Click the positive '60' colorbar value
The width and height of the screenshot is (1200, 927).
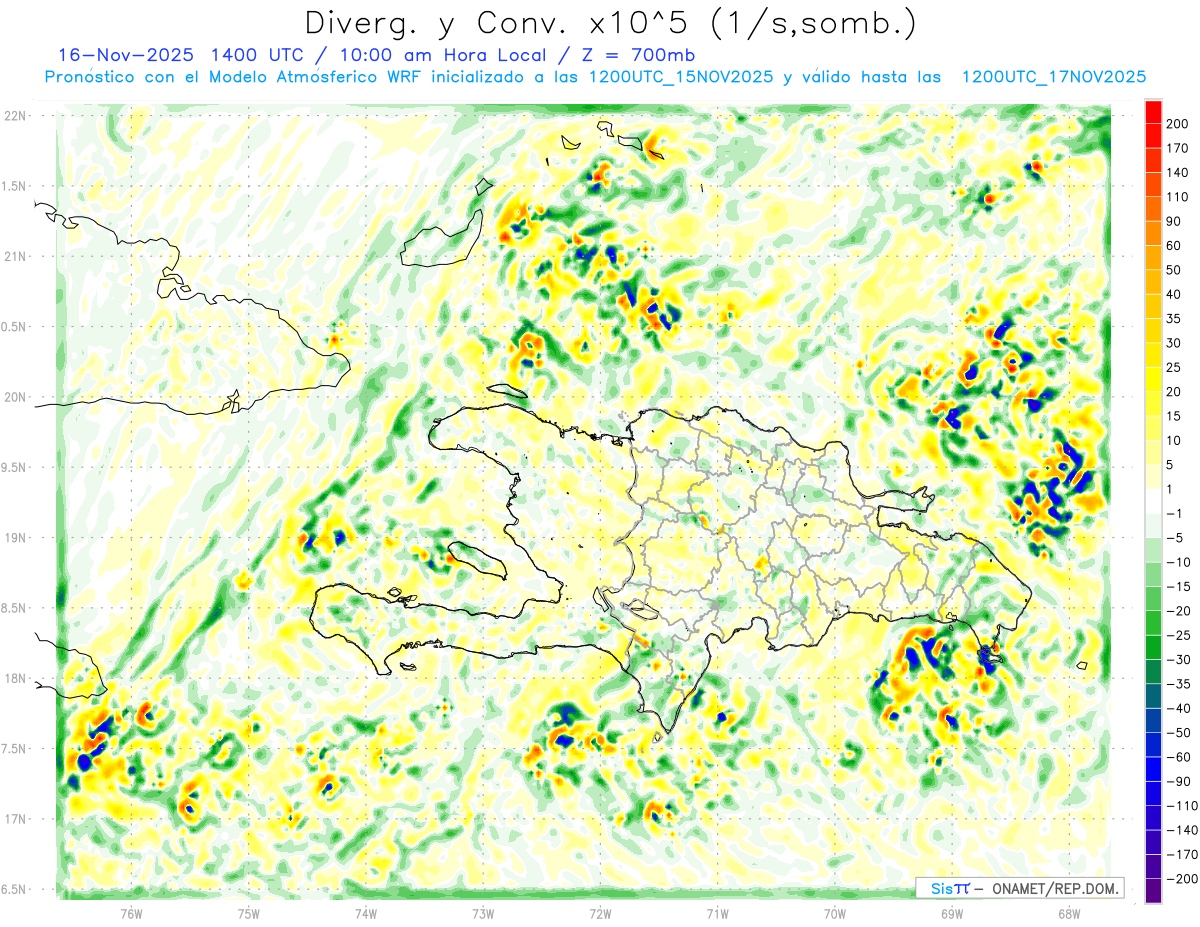(1175, 246)
